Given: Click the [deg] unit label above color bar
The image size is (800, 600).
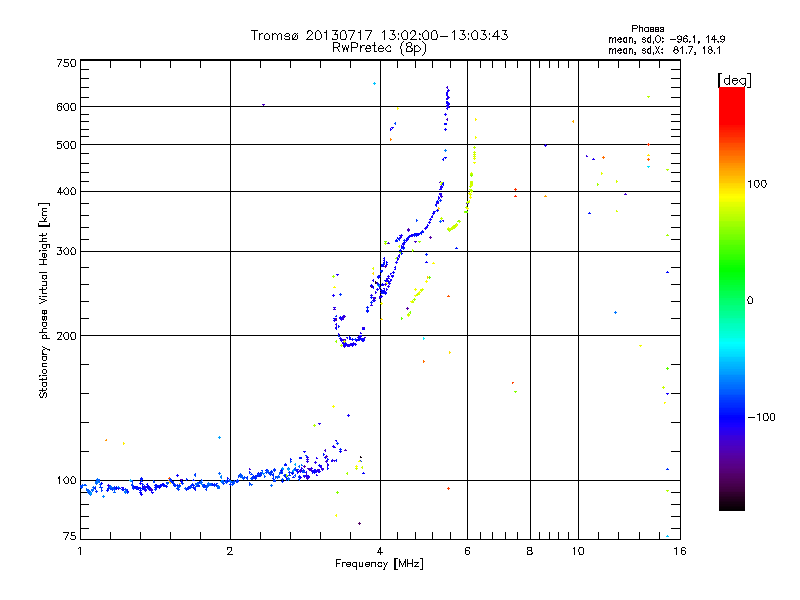Looking at the screenshot, I should pos(734,80).
